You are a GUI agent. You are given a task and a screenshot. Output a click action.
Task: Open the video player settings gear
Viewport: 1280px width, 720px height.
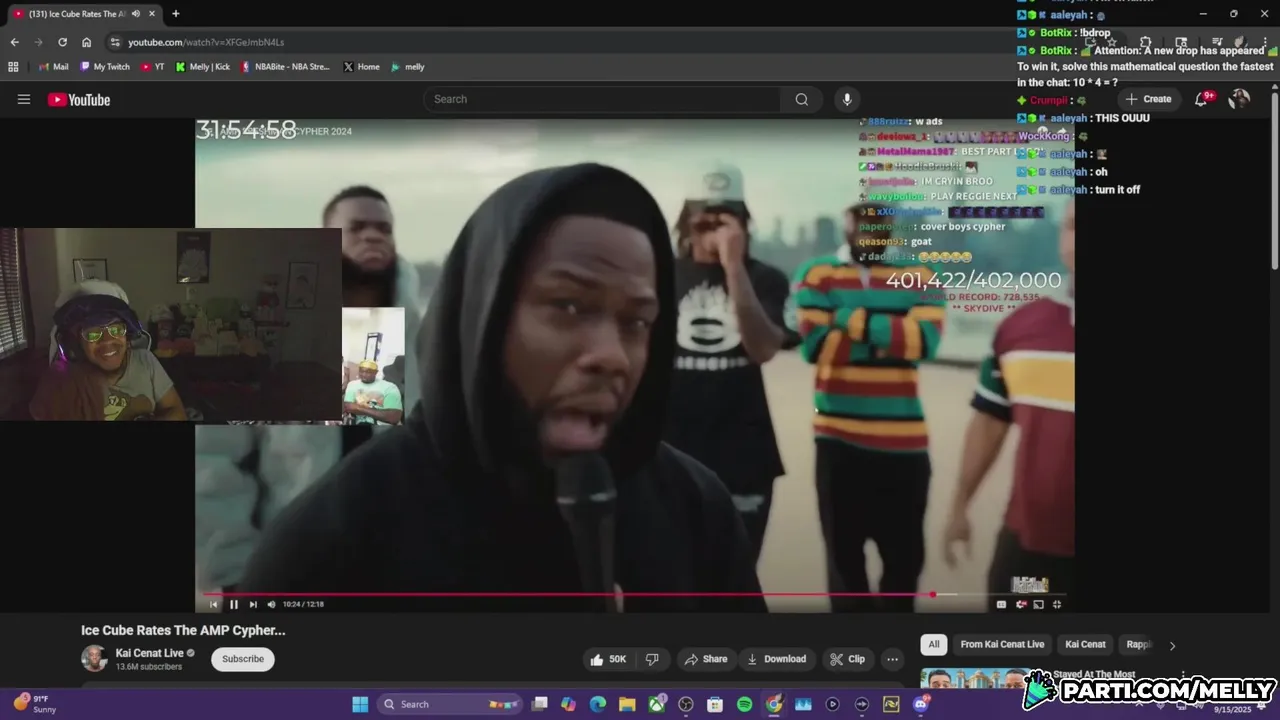pyautogui.click(x=1020, y=604)
